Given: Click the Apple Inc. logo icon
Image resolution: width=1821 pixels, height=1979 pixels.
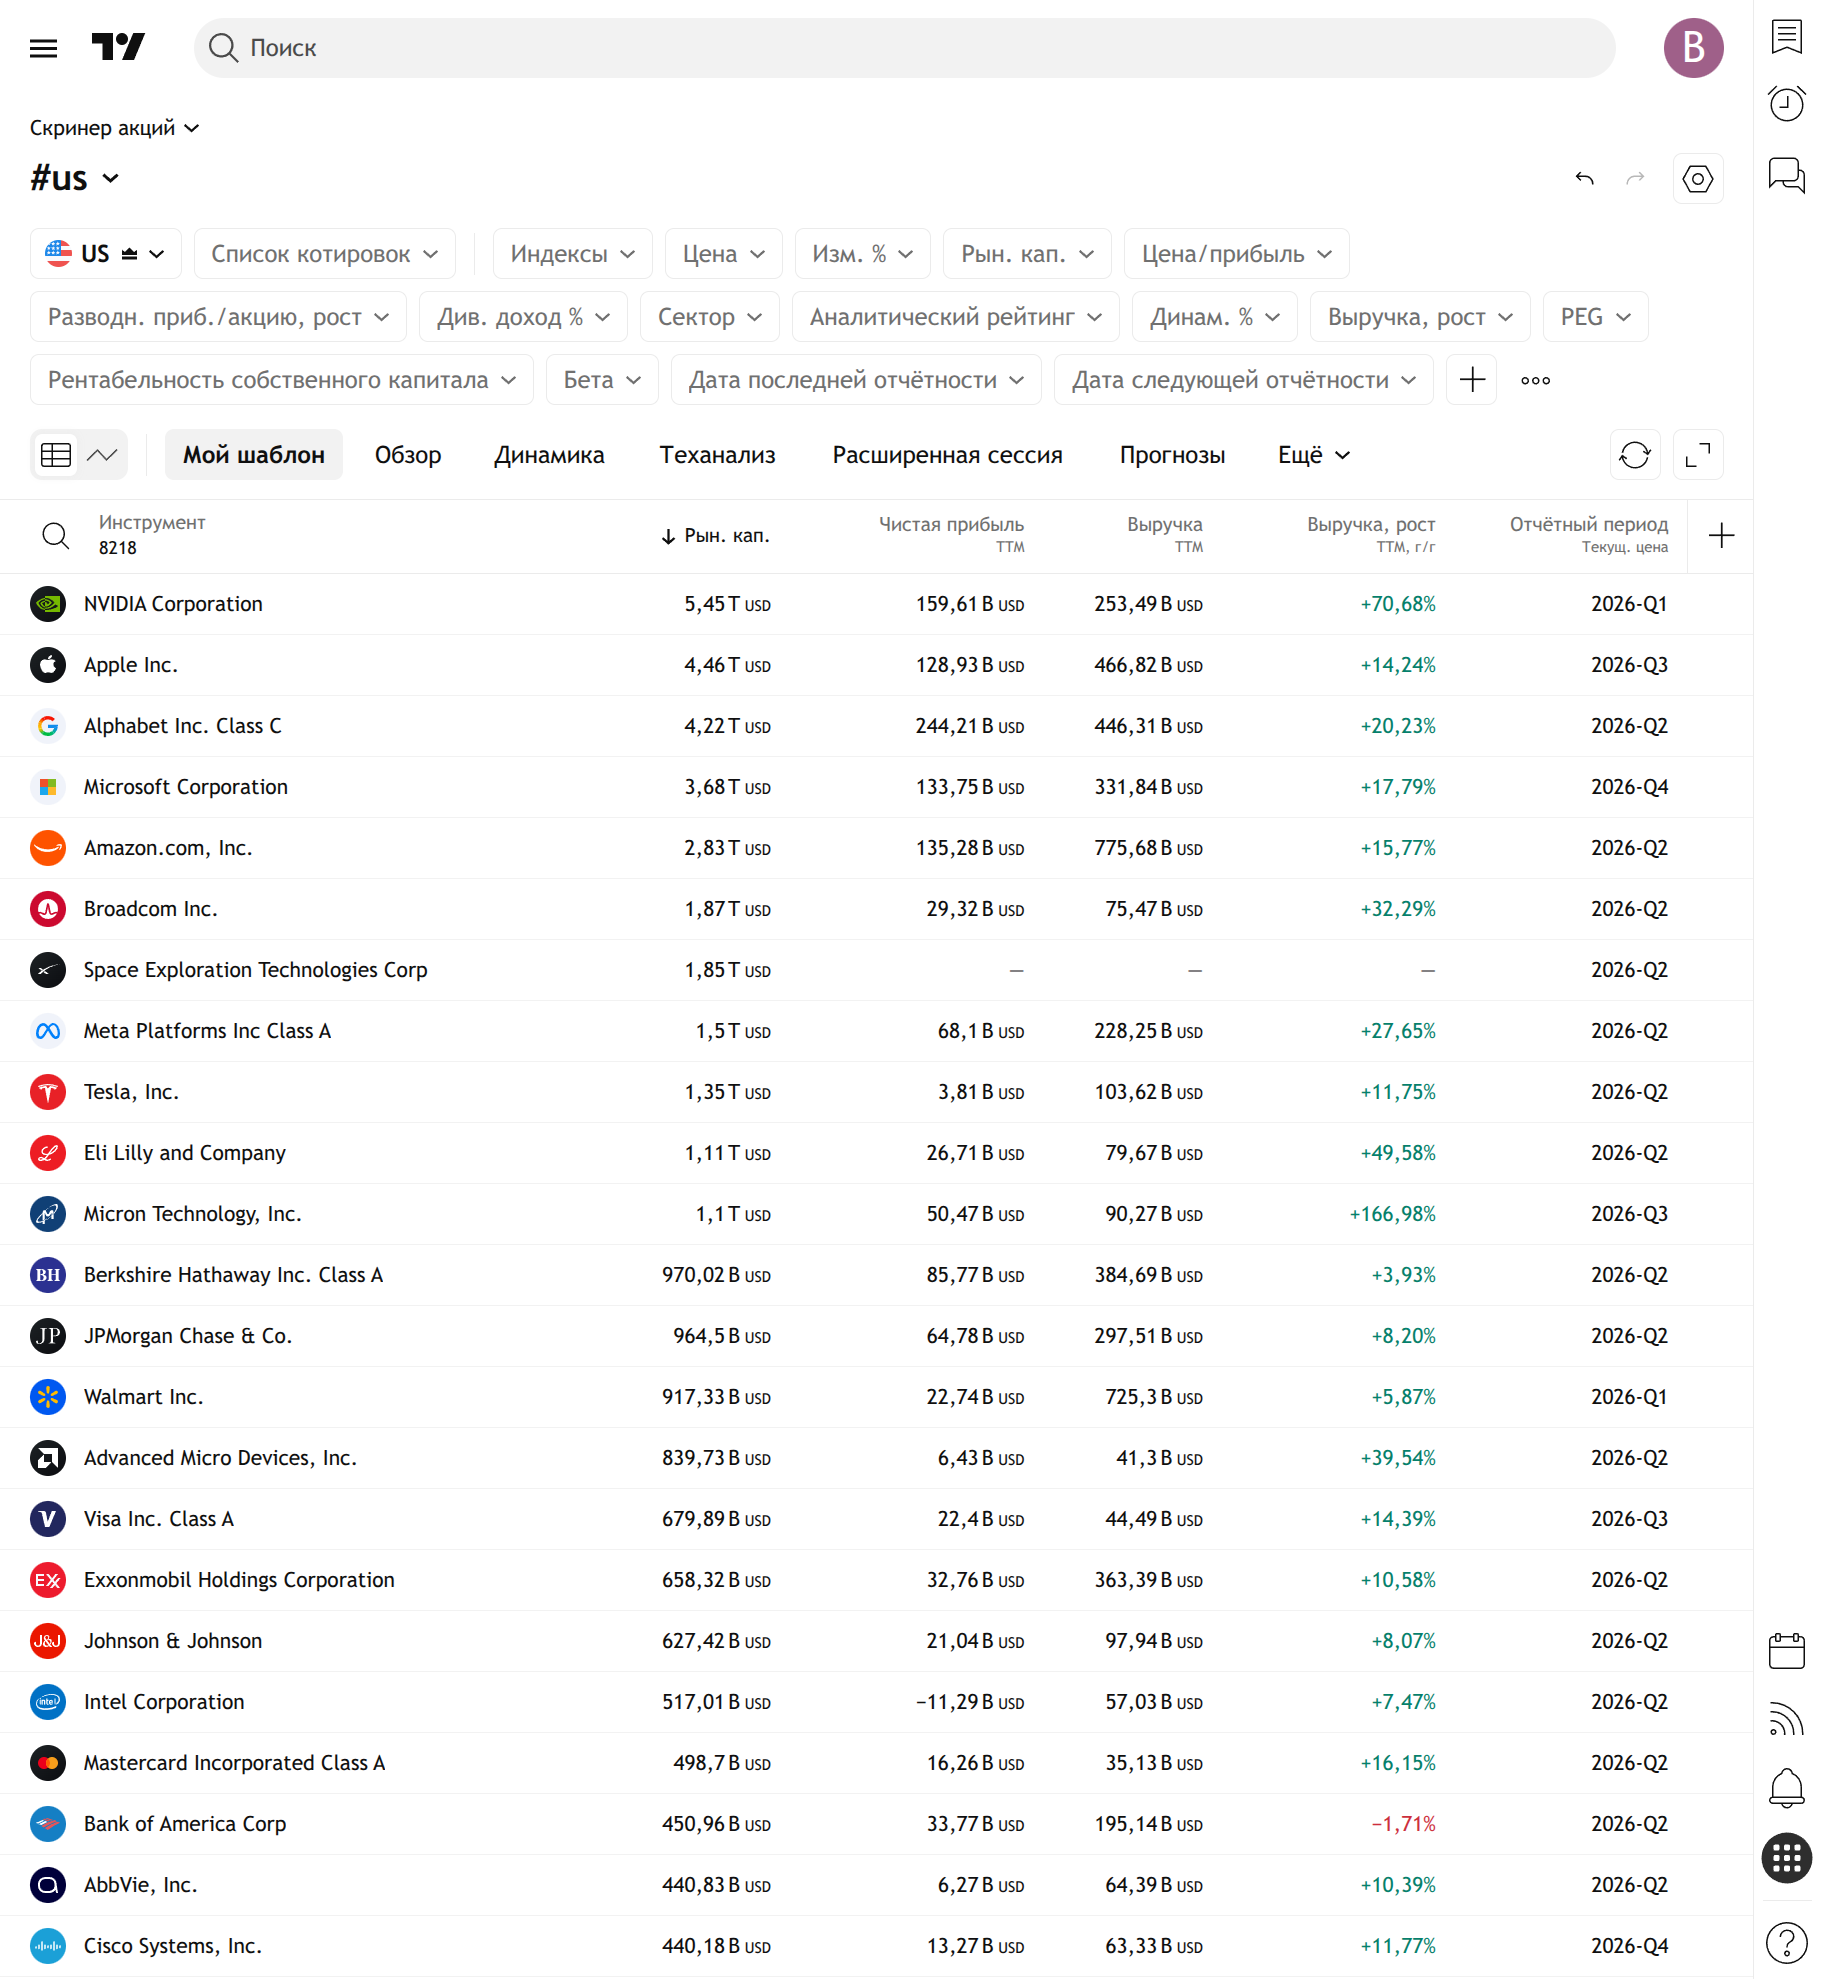Looking at the screenshot, I should [48, 665].
